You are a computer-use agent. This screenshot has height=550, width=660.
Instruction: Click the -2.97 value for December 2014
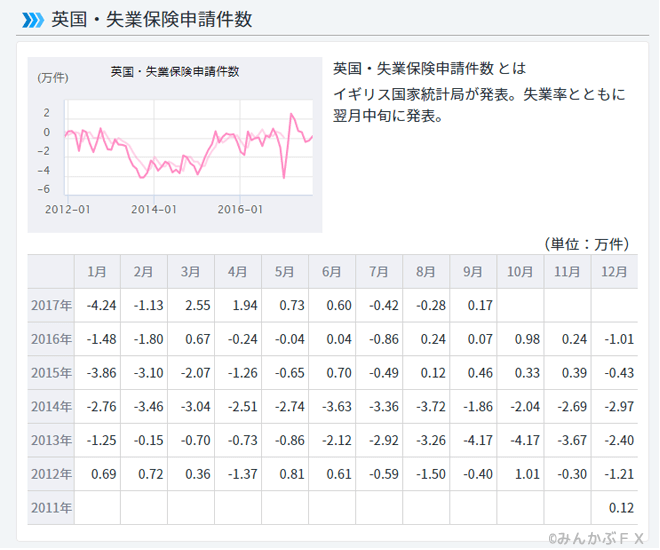click(619, 407)
